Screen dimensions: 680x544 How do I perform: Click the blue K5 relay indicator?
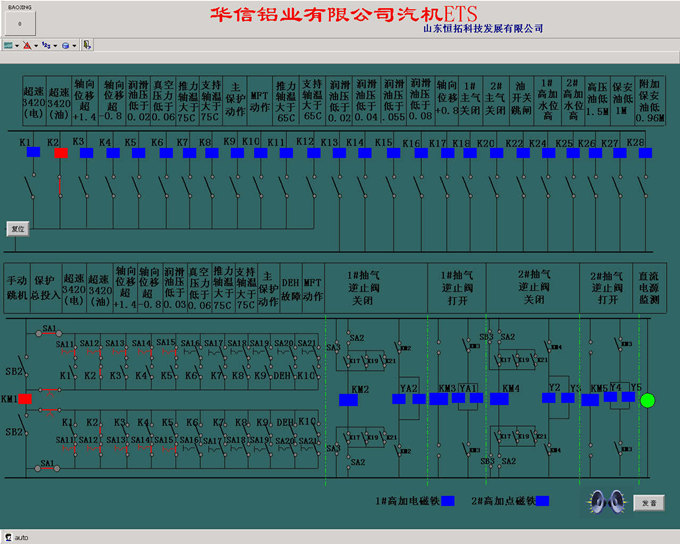click(x=138, y=153)
